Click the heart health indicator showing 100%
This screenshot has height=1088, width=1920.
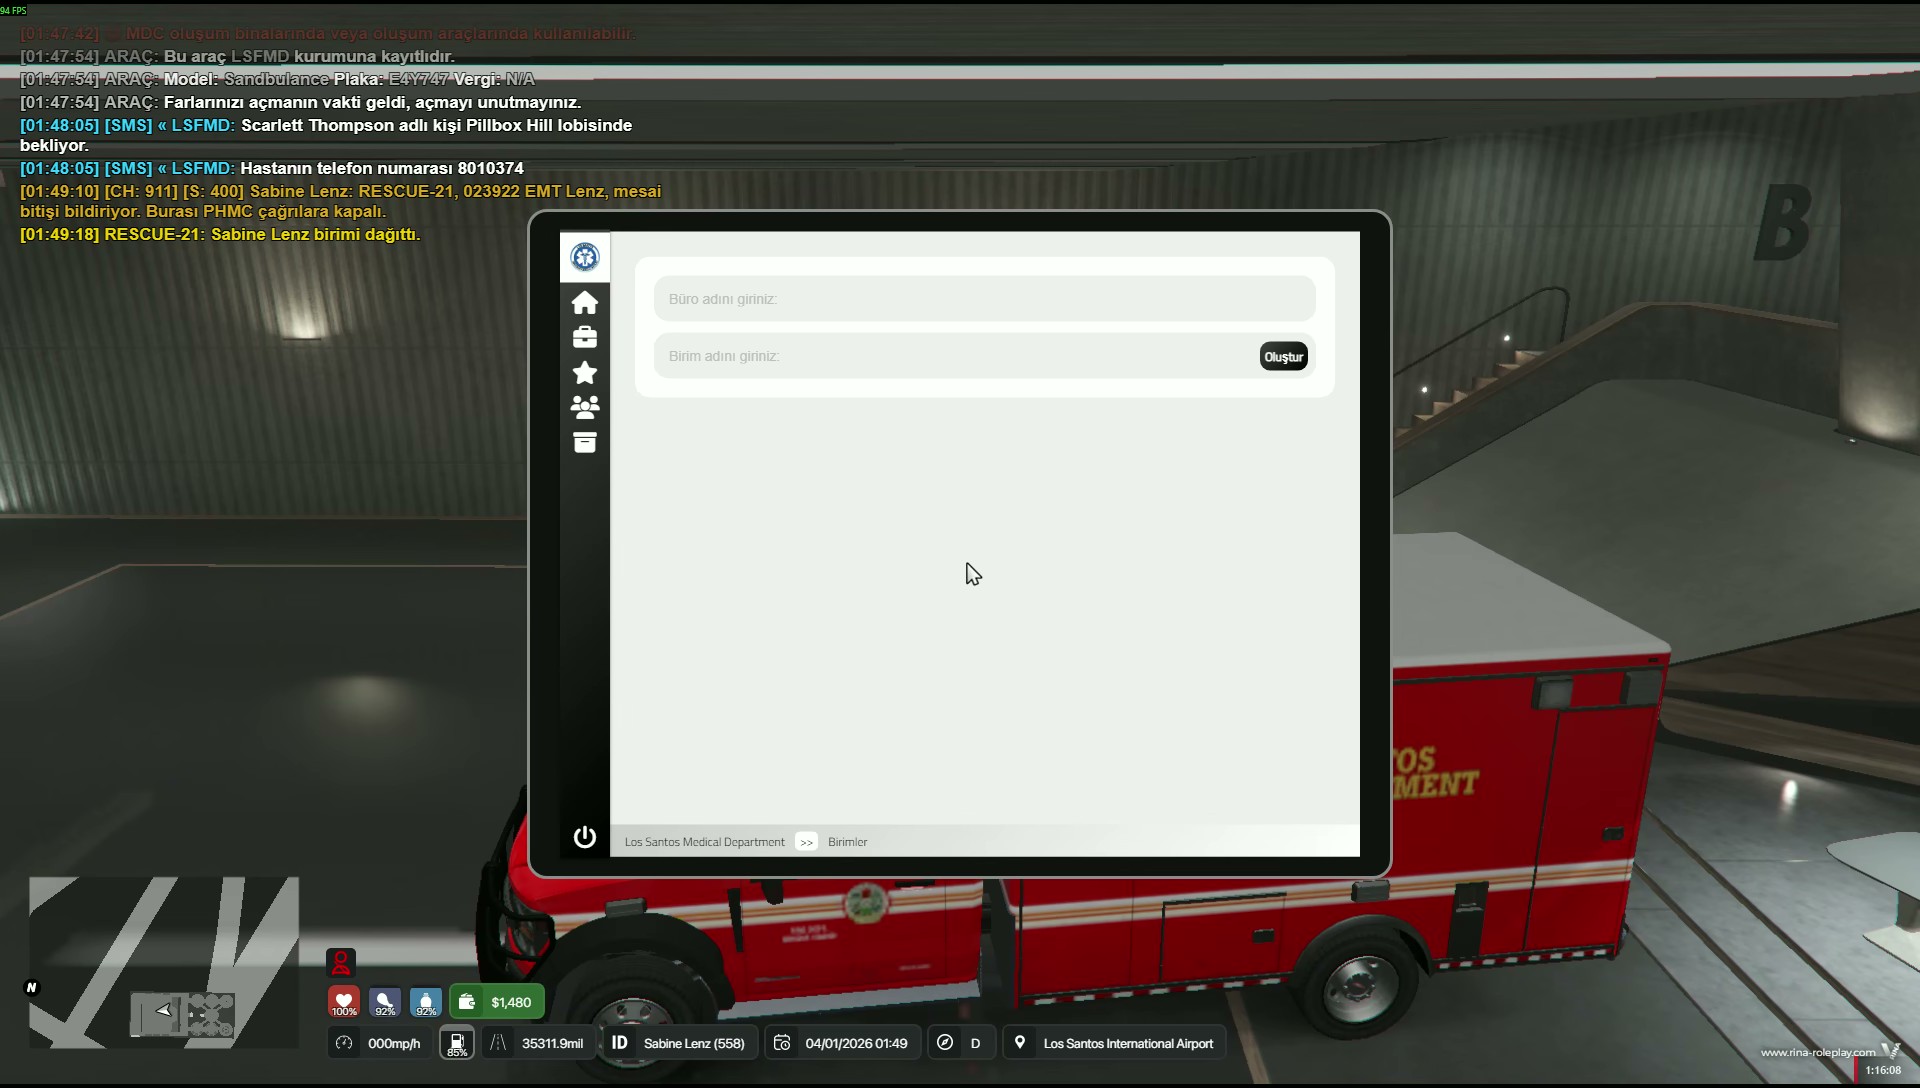(344, 1002)
